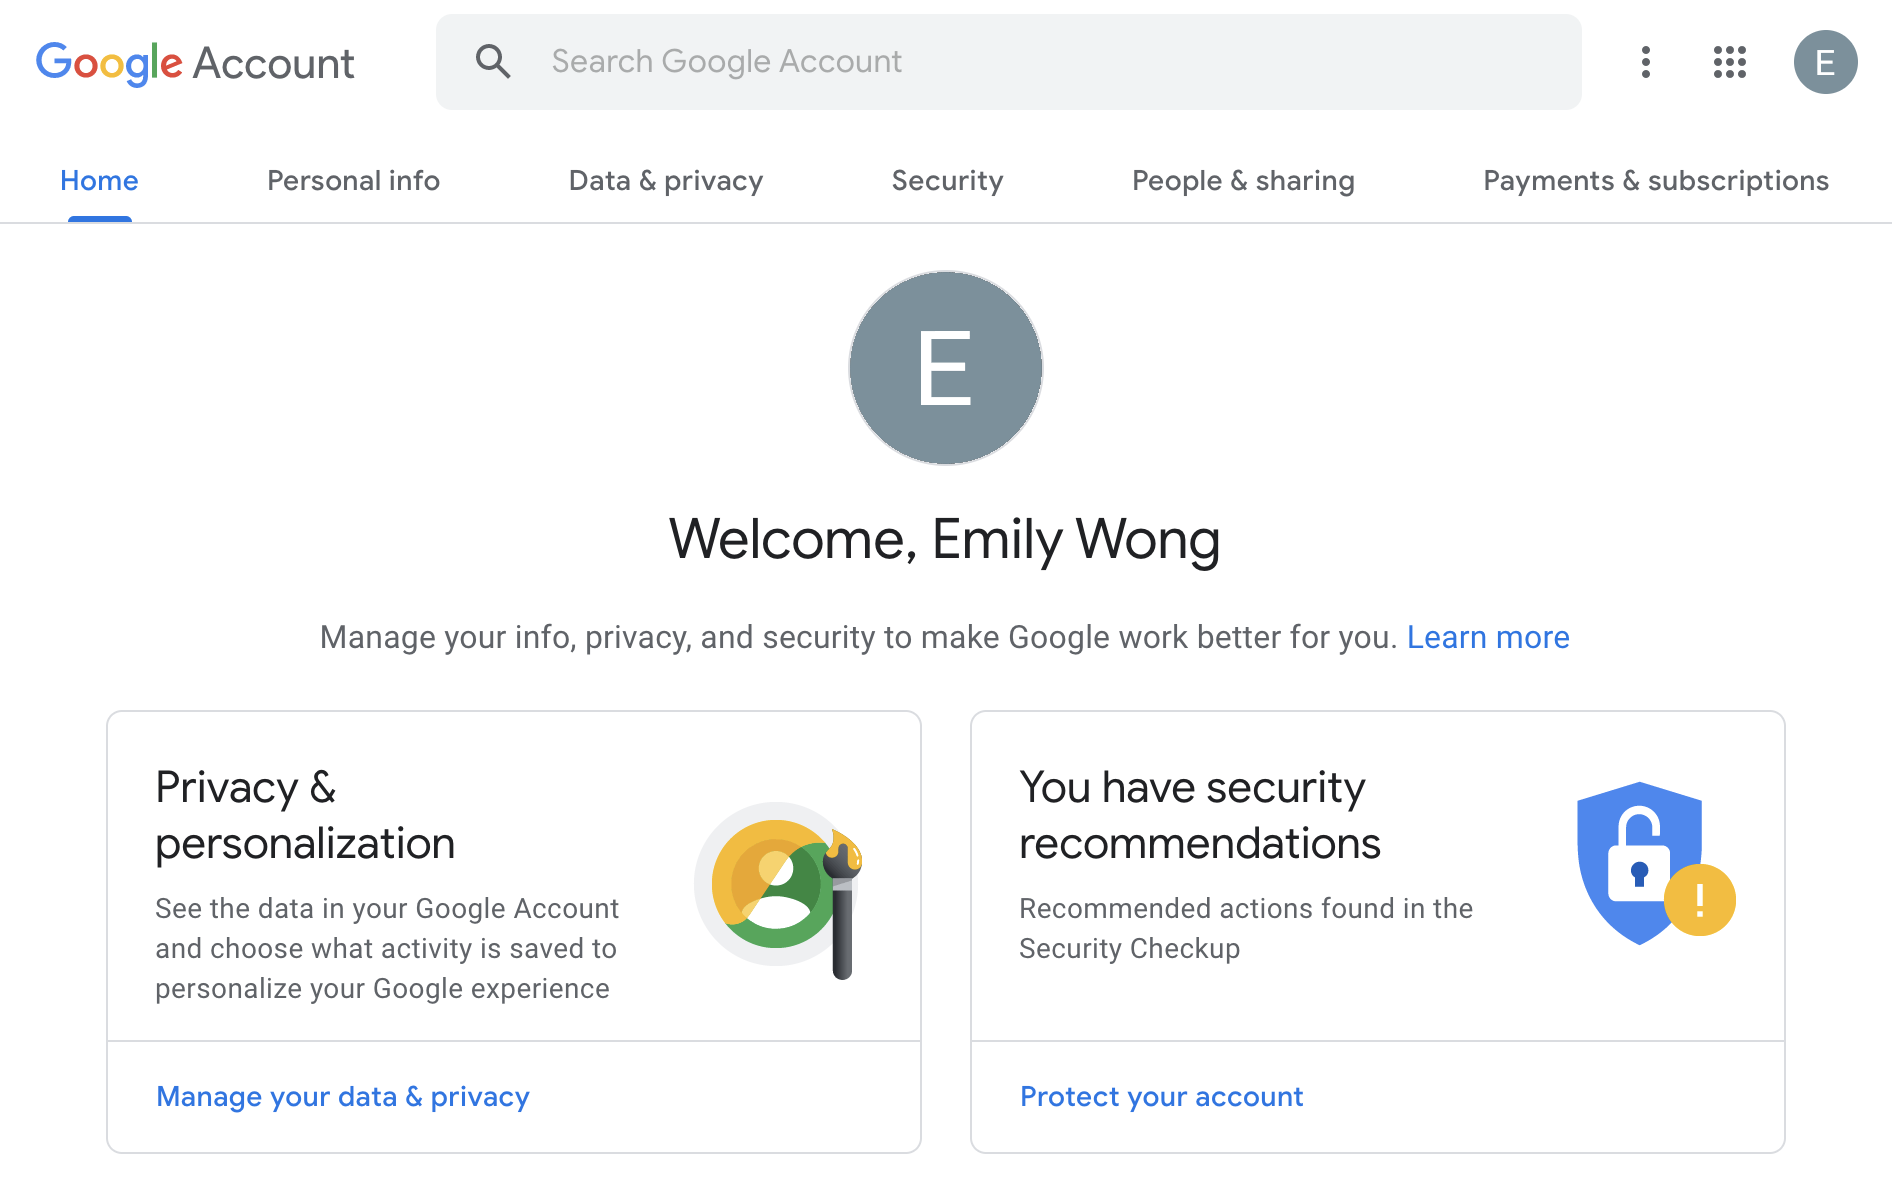Open Manage your data & privacy
1892x1184 pixels.
pos(342,1097)
